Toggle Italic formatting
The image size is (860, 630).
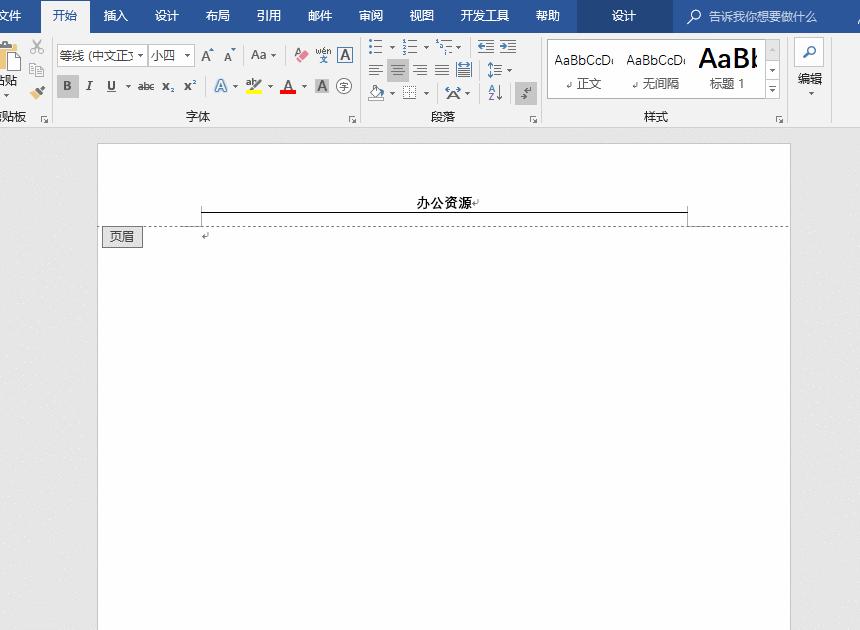(89, 87)
